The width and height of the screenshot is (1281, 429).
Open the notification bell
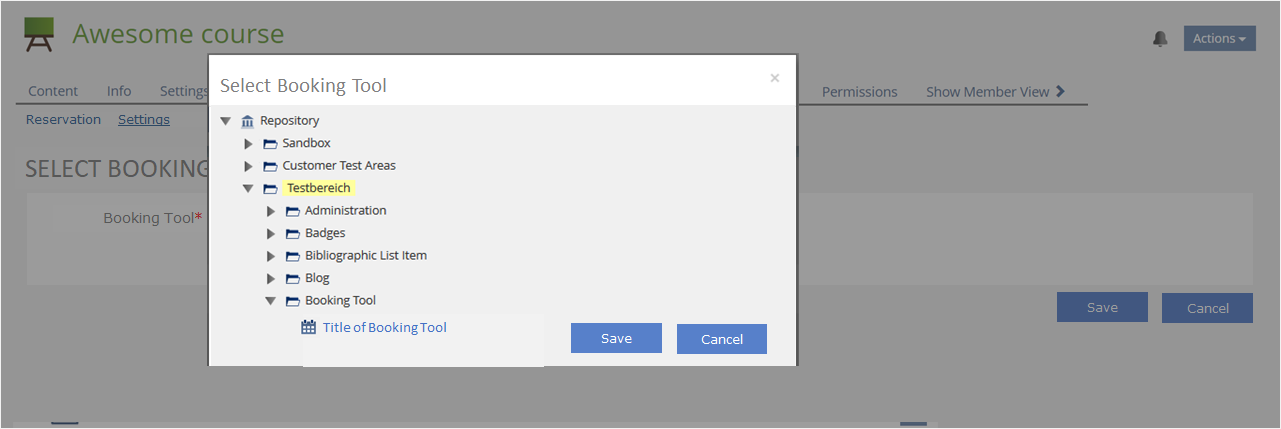click(x=1160, y=39)
